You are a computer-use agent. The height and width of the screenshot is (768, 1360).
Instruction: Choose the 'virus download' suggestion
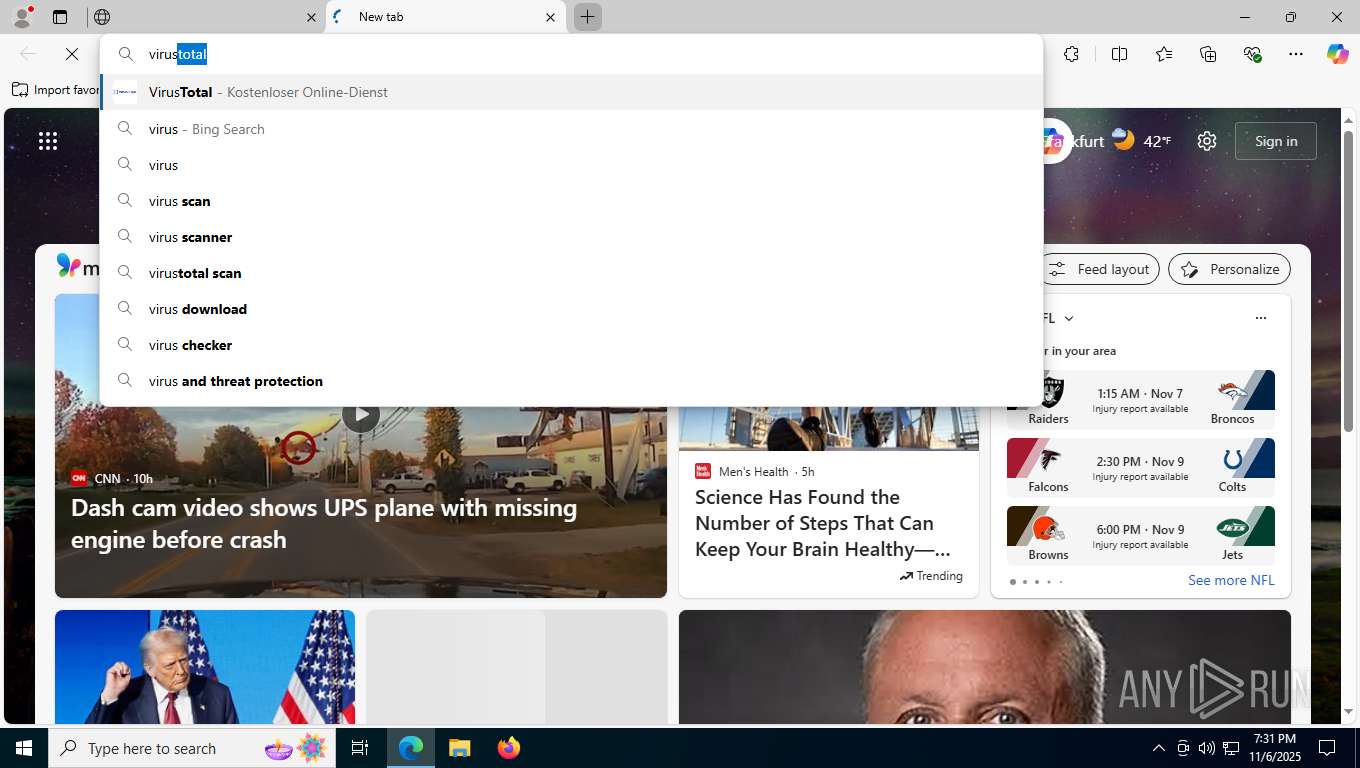(571, 309)
